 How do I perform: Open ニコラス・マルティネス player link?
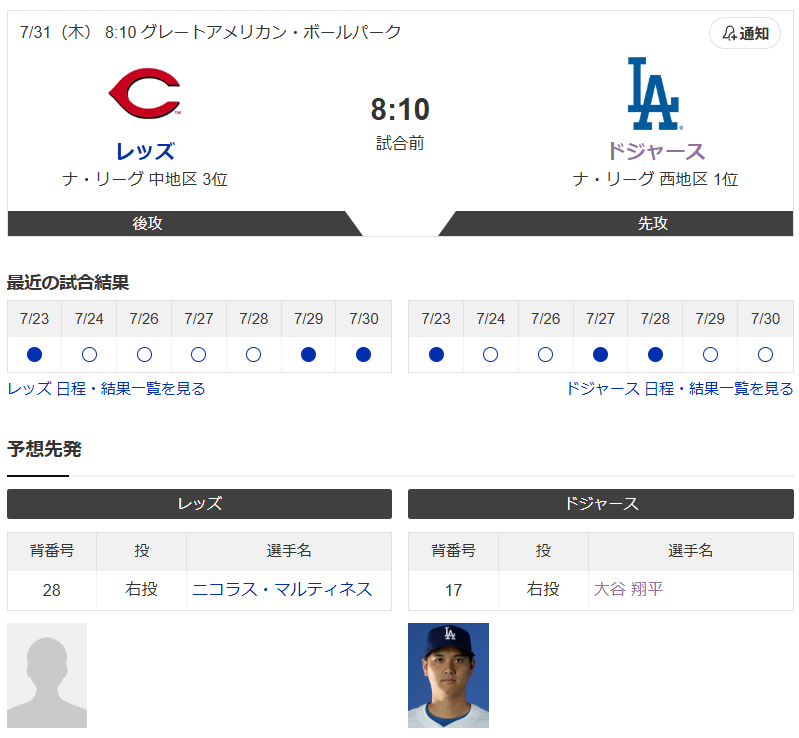point(282,589)
